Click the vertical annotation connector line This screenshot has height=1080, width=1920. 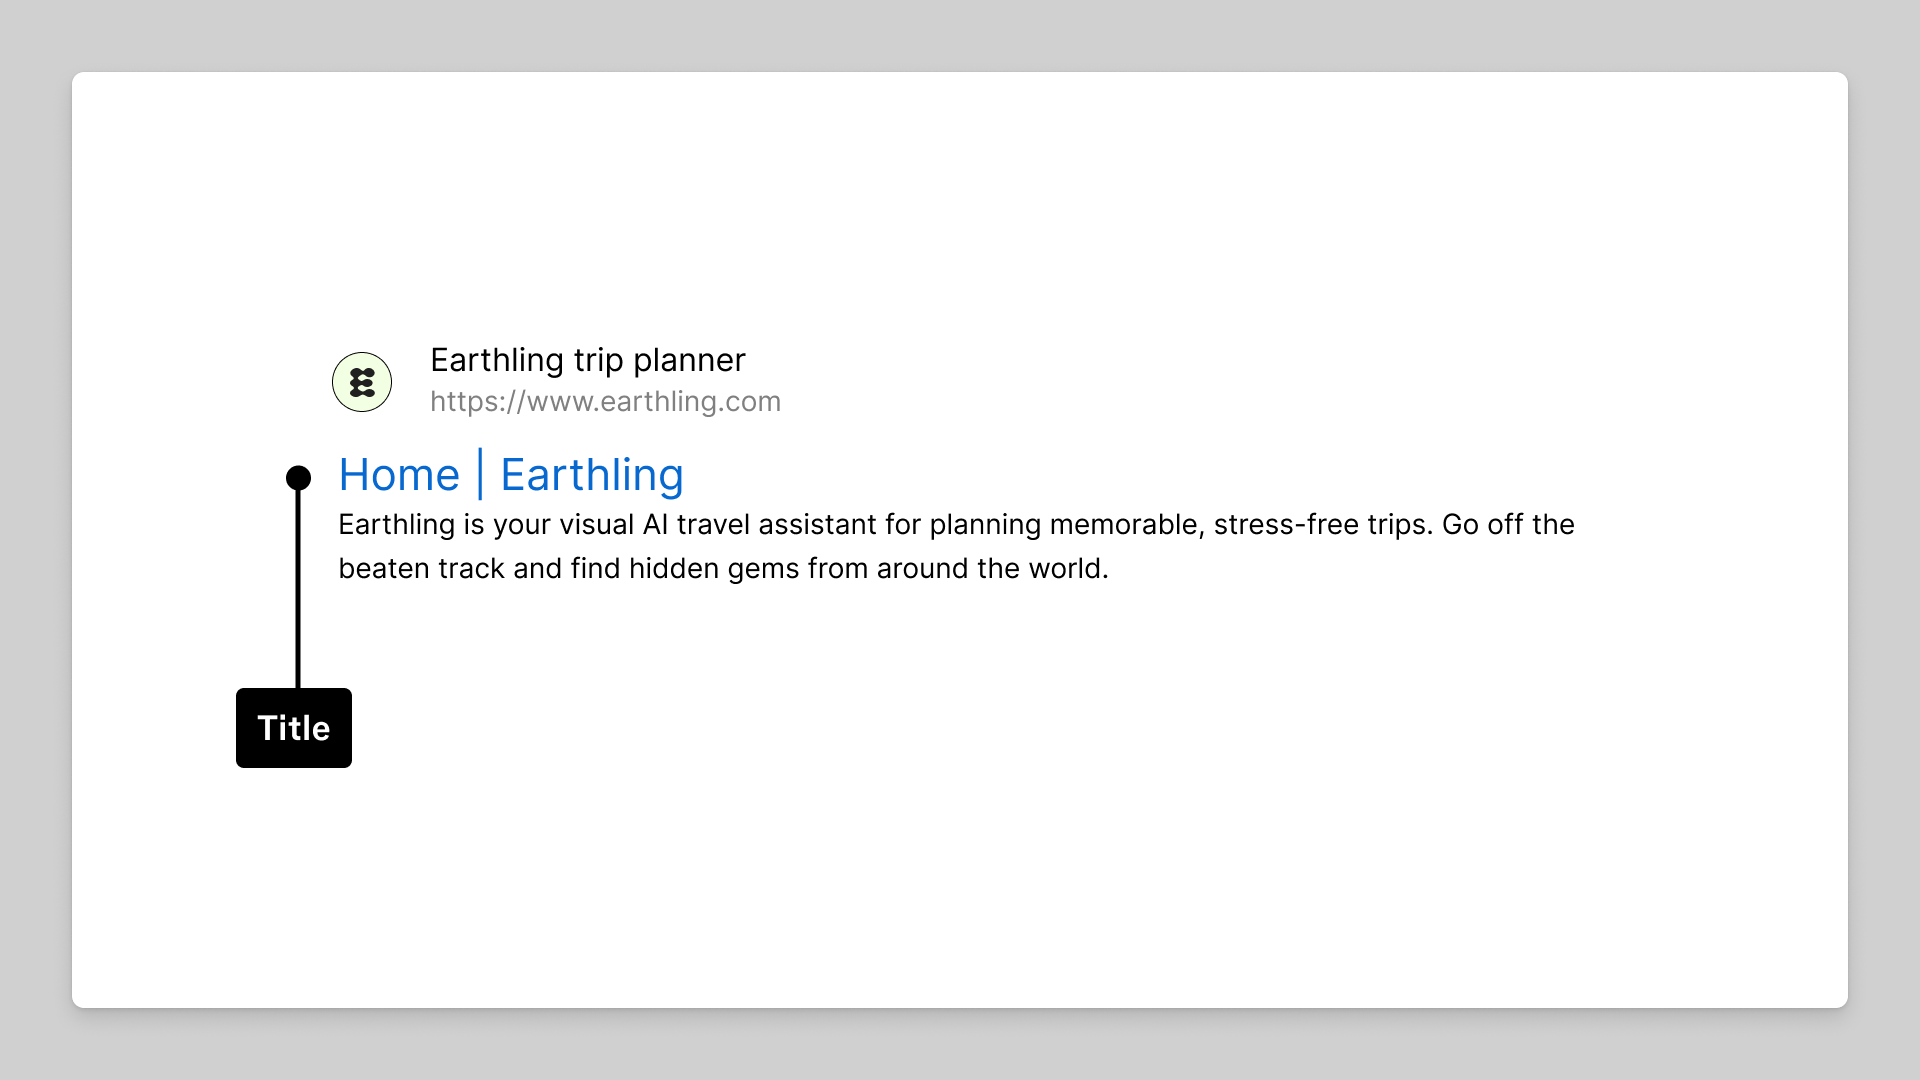[298, 588]
